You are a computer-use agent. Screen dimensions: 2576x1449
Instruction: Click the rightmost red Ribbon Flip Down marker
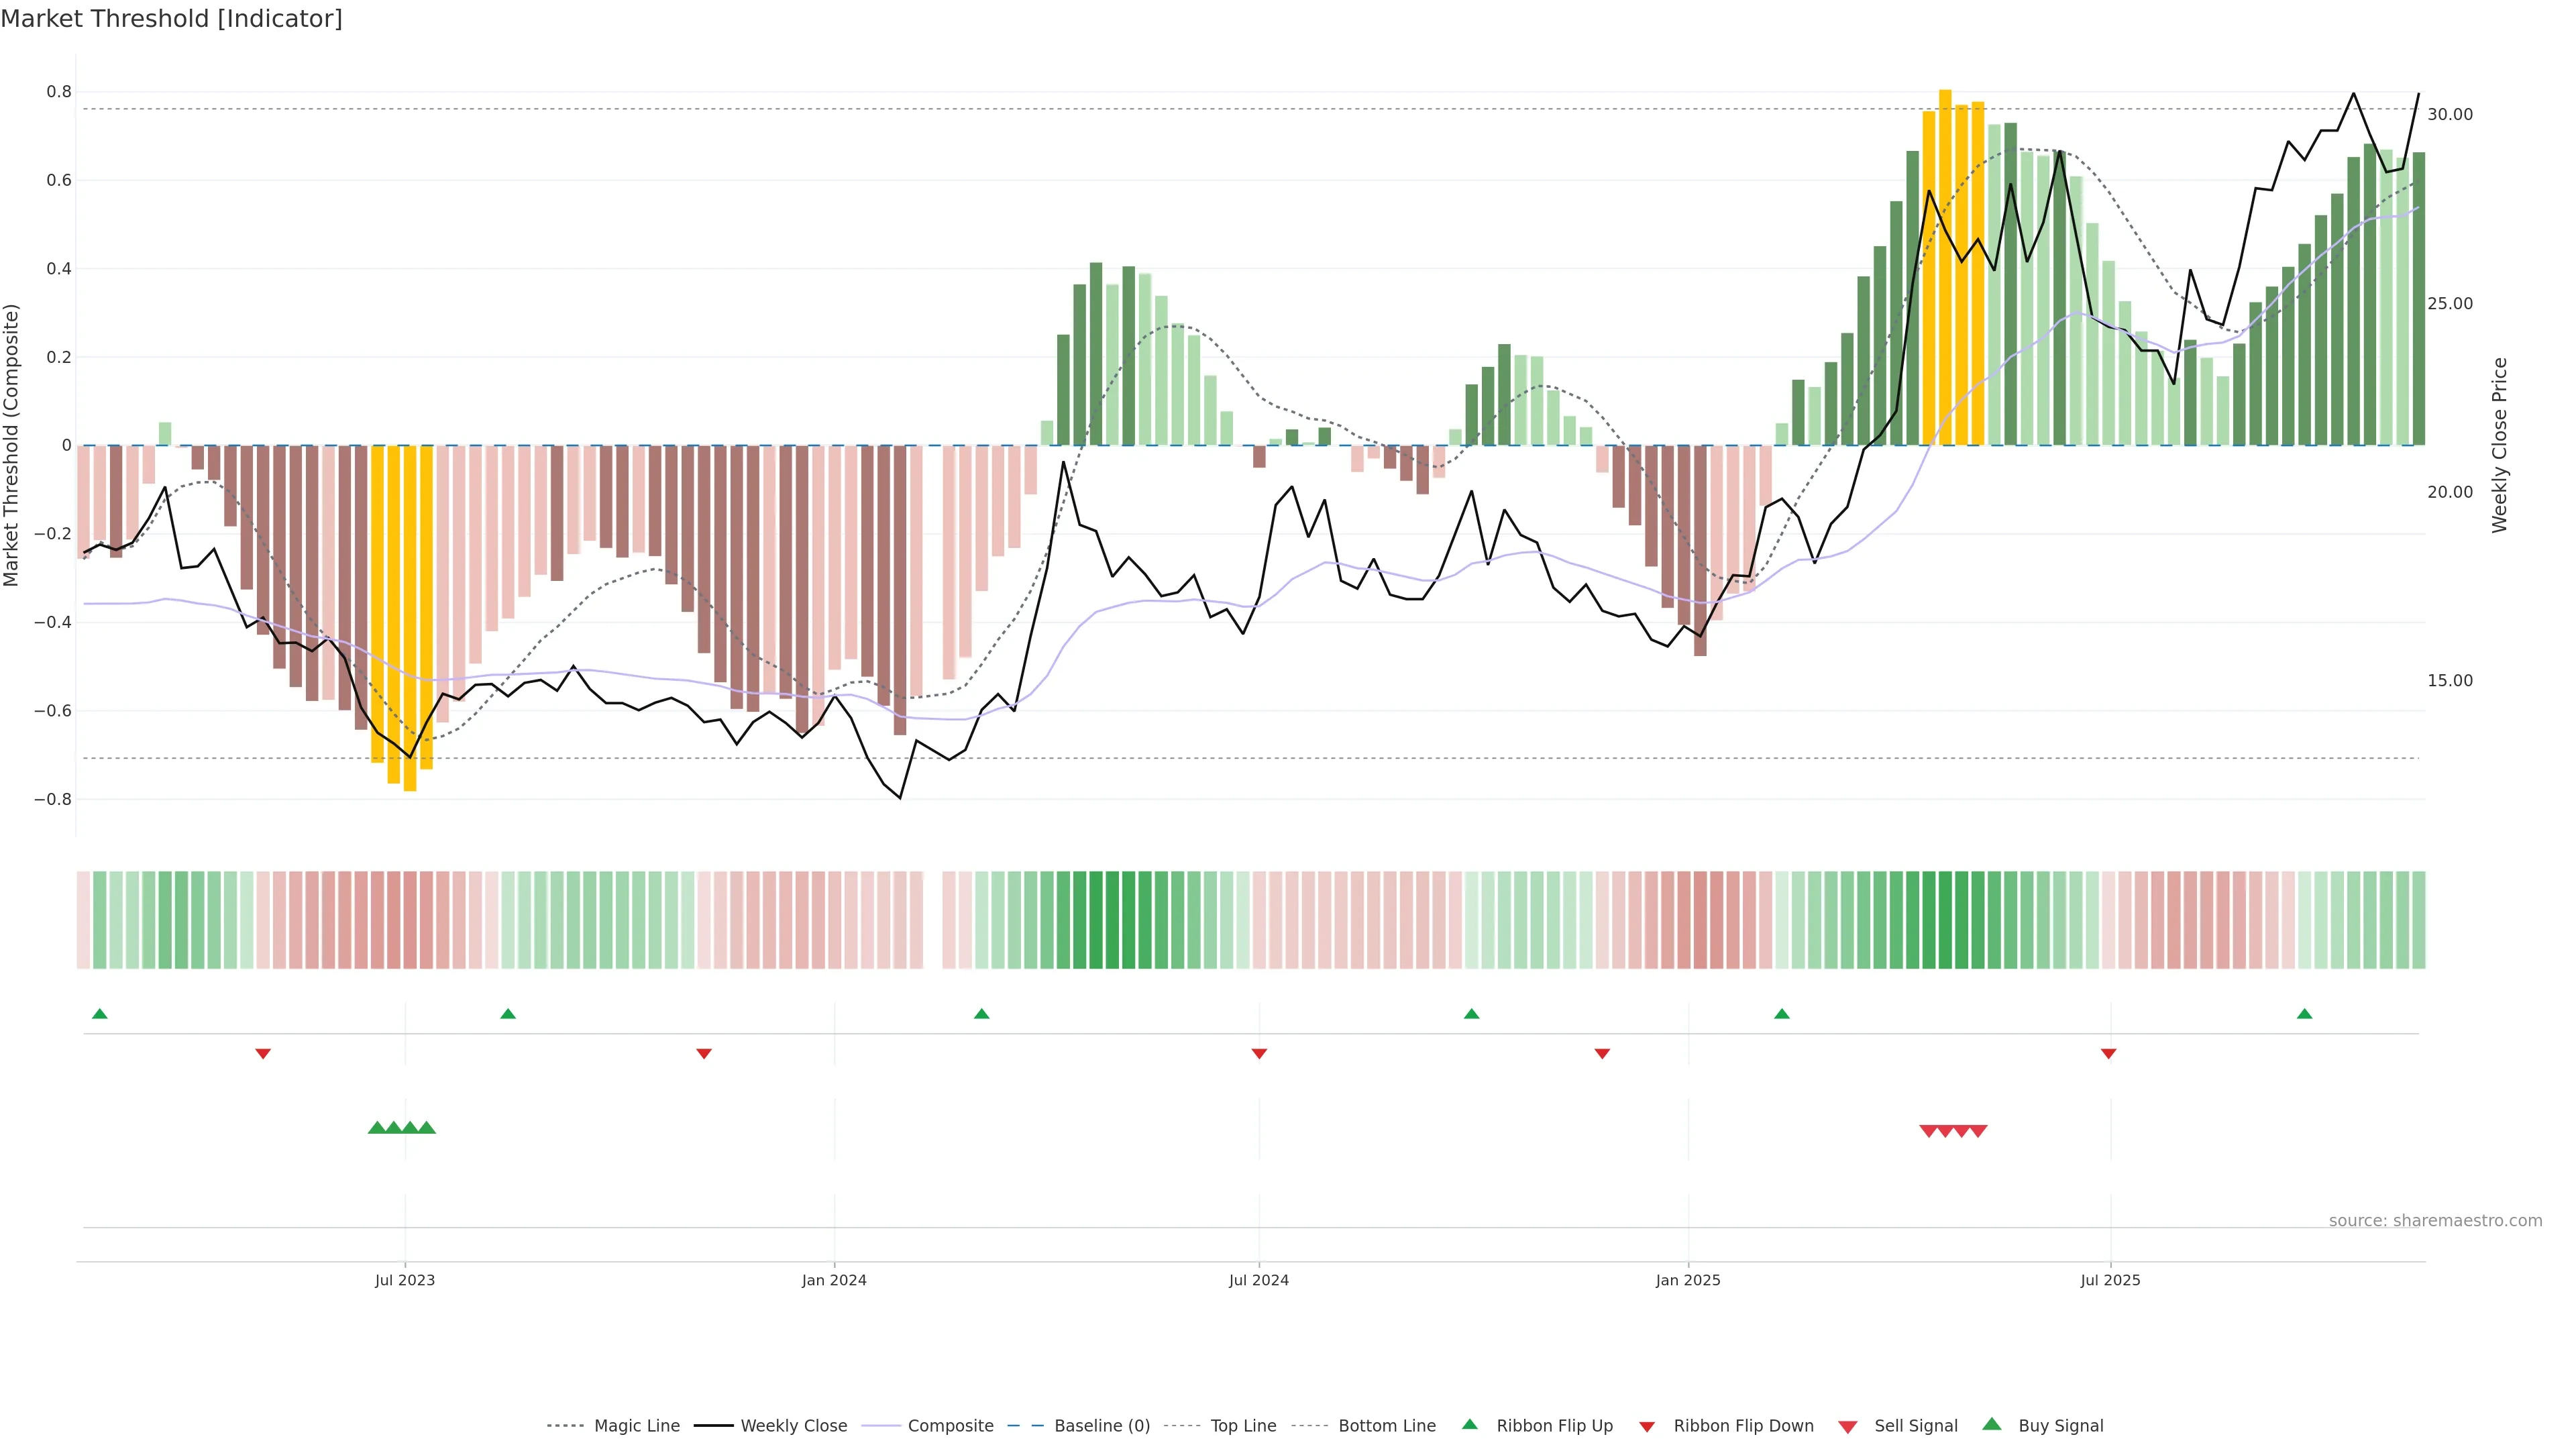(x=2109, y=1054)
